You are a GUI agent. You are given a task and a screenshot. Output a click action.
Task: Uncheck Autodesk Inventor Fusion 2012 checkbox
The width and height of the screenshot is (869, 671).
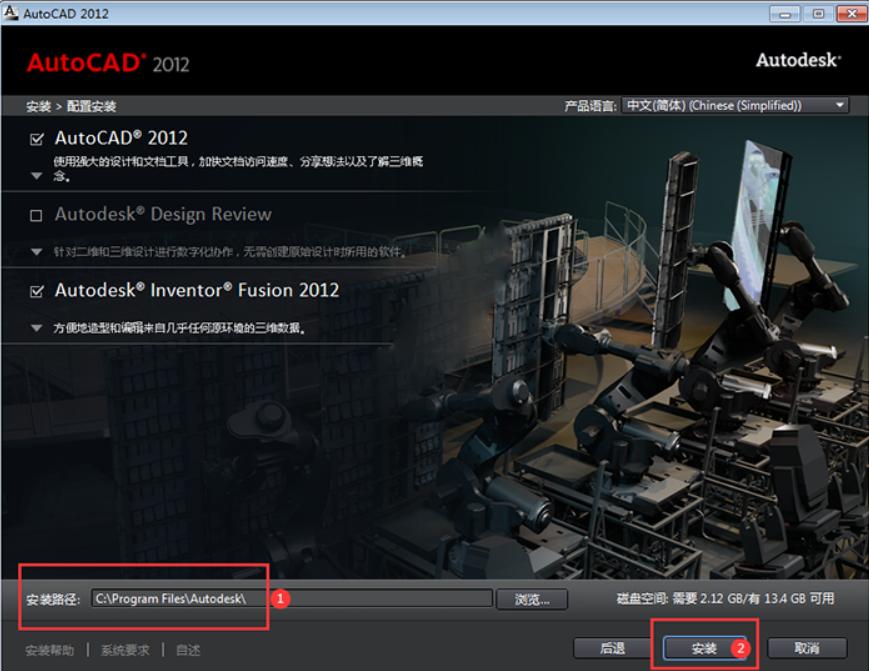point(37,291)
